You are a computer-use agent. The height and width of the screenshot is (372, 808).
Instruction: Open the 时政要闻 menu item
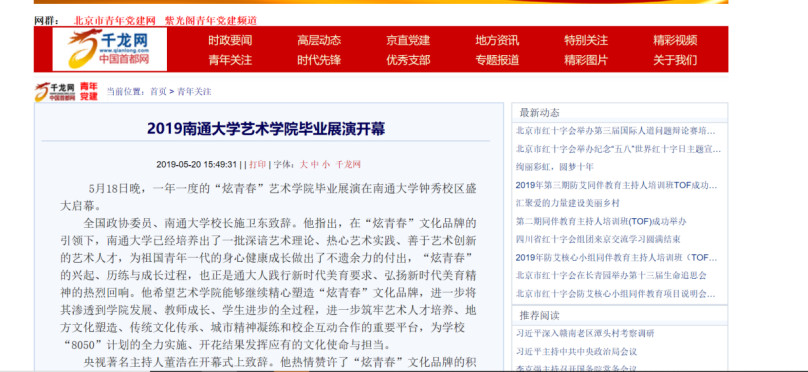tap(230, 40)
